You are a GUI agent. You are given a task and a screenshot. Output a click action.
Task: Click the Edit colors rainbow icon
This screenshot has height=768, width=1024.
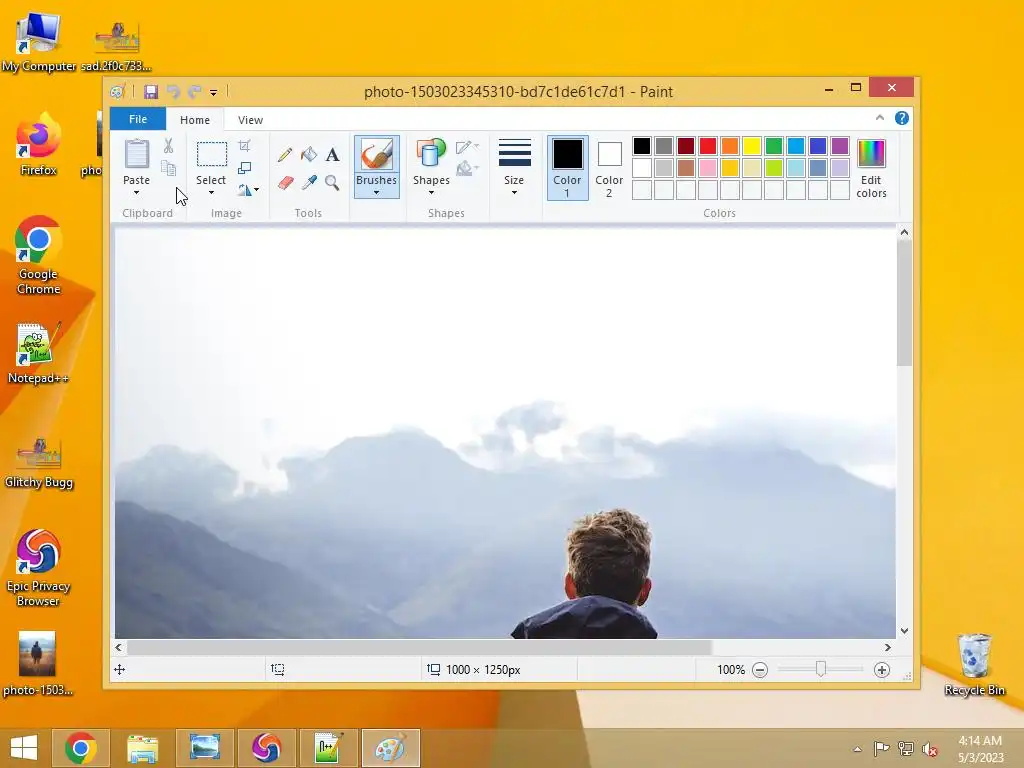point(871,154)
